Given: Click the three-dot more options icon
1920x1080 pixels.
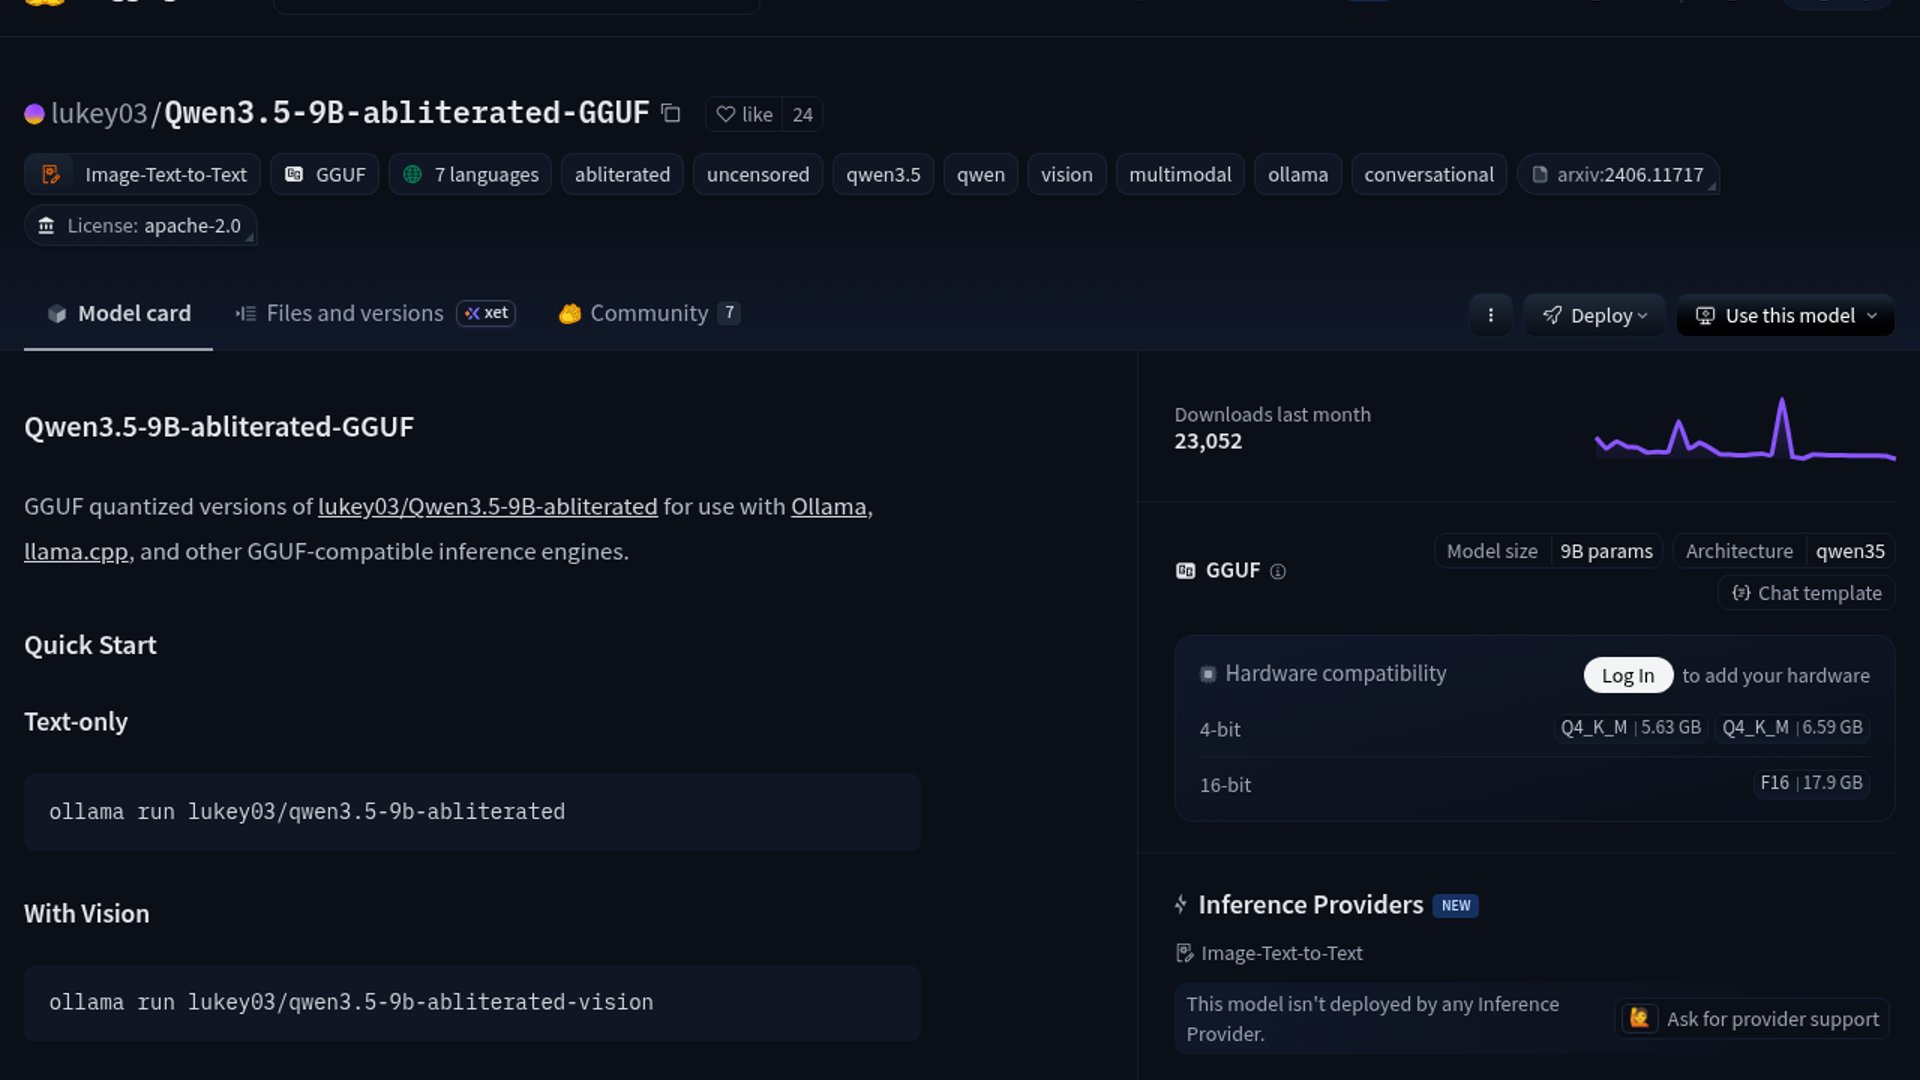Looking at the screenshot, I should pos(1490,315).
